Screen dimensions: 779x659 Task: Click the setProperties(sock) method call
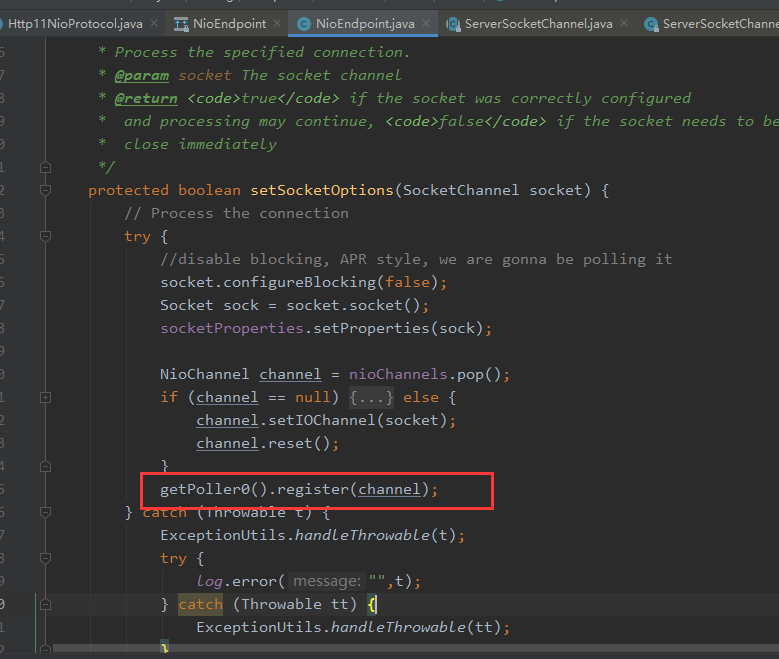[398, 329]
